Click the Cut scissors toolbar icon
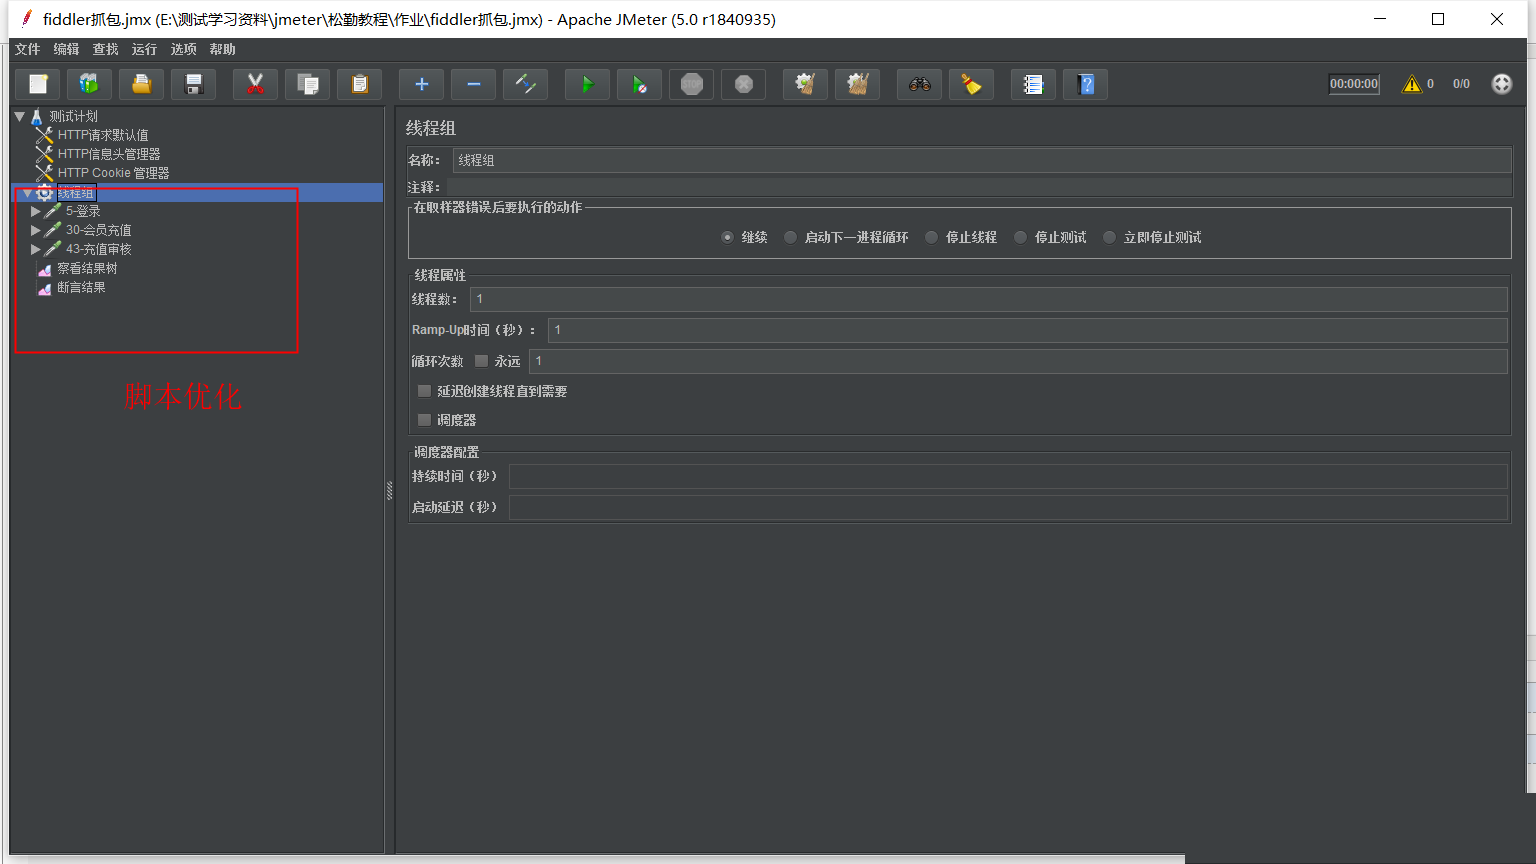The image size is (1536, 864). tap(255, 85)
